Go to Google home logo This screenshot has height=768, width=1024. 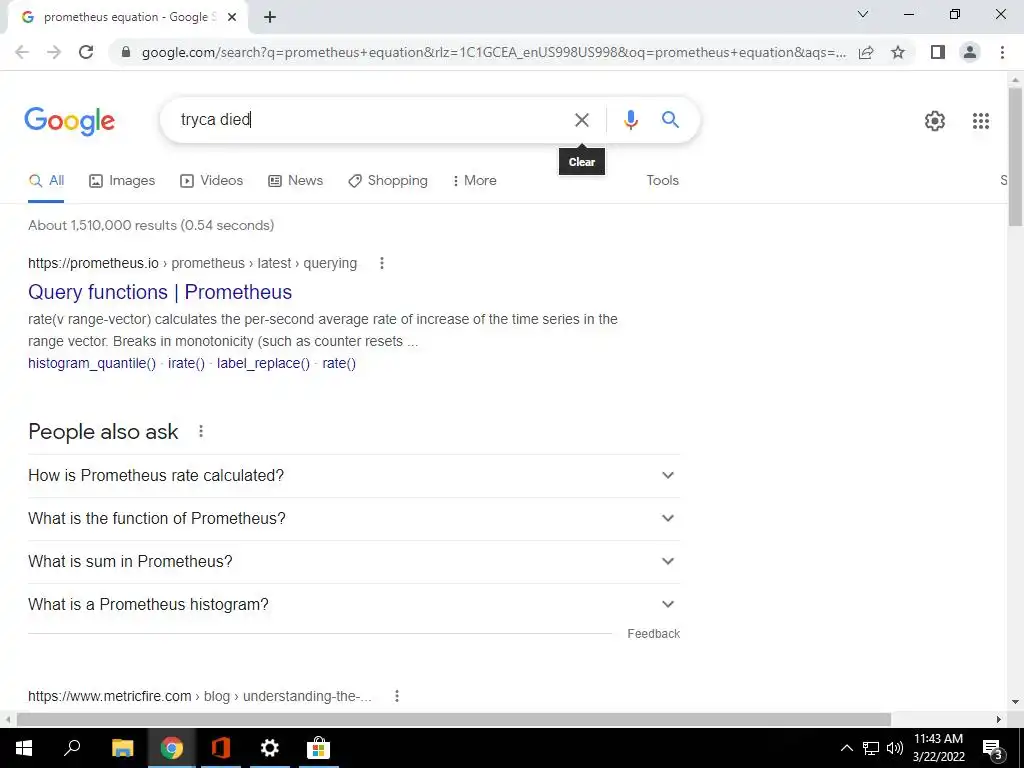[69, 121]
